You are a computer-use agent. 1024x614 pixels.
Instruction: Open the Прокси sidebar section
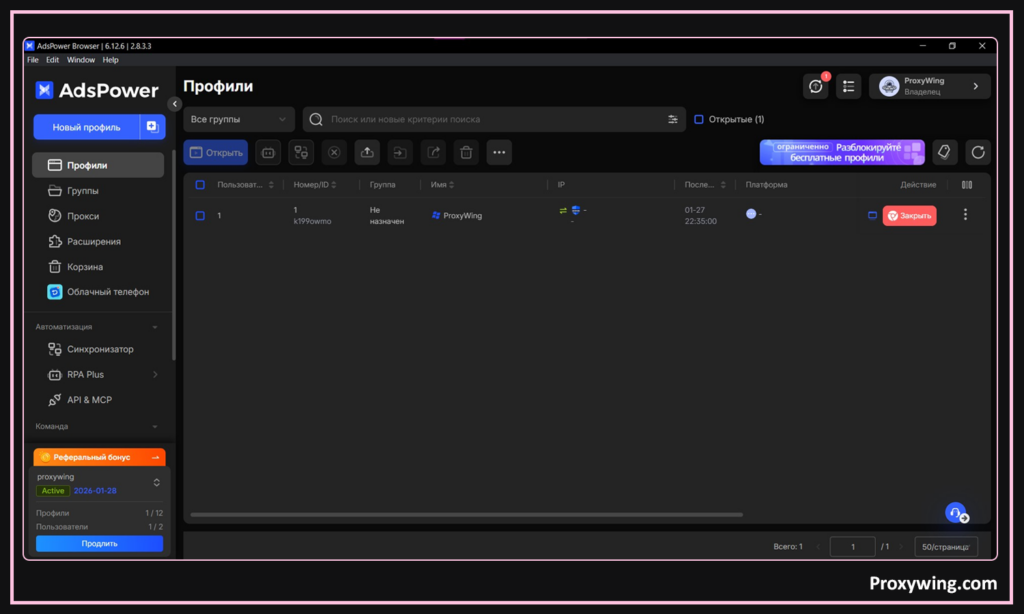[x=83, y=216]
